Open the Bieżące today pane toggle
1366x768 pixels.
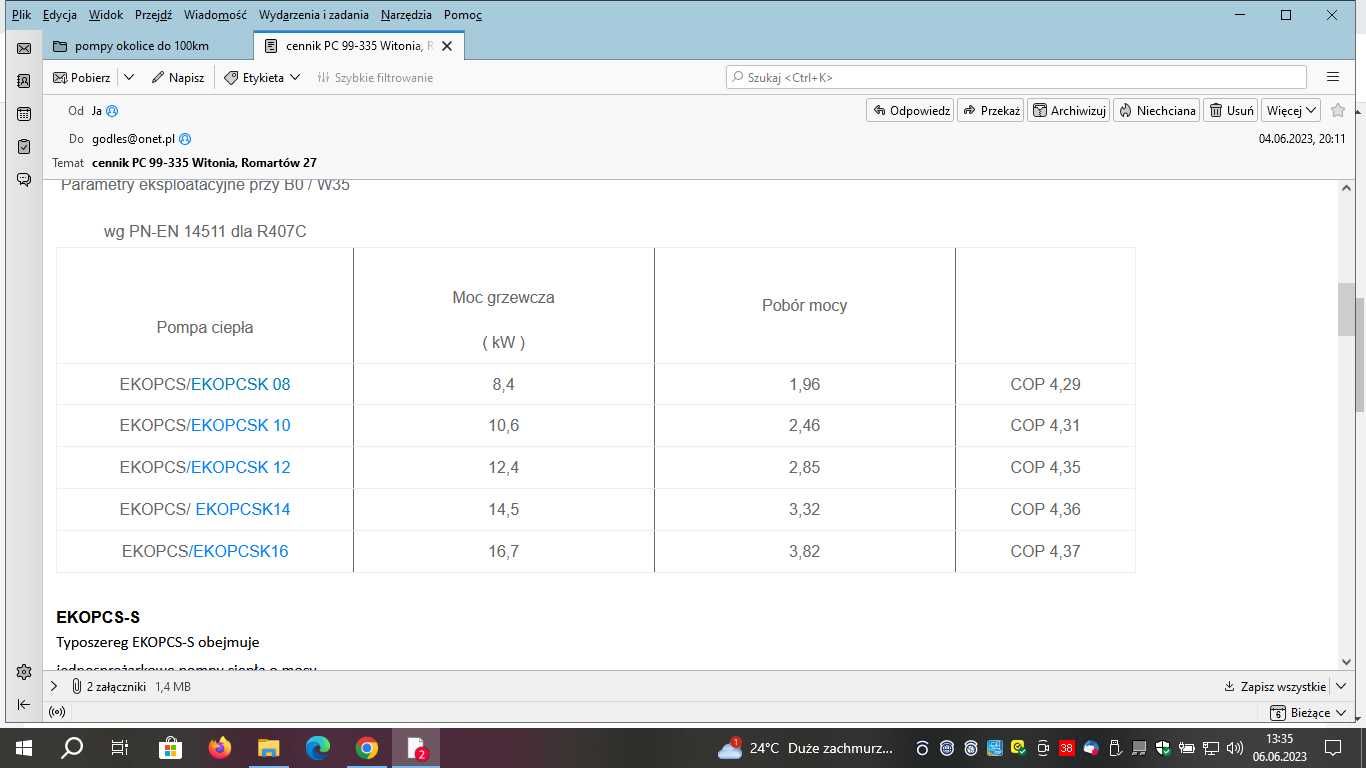pos(1308,712)
